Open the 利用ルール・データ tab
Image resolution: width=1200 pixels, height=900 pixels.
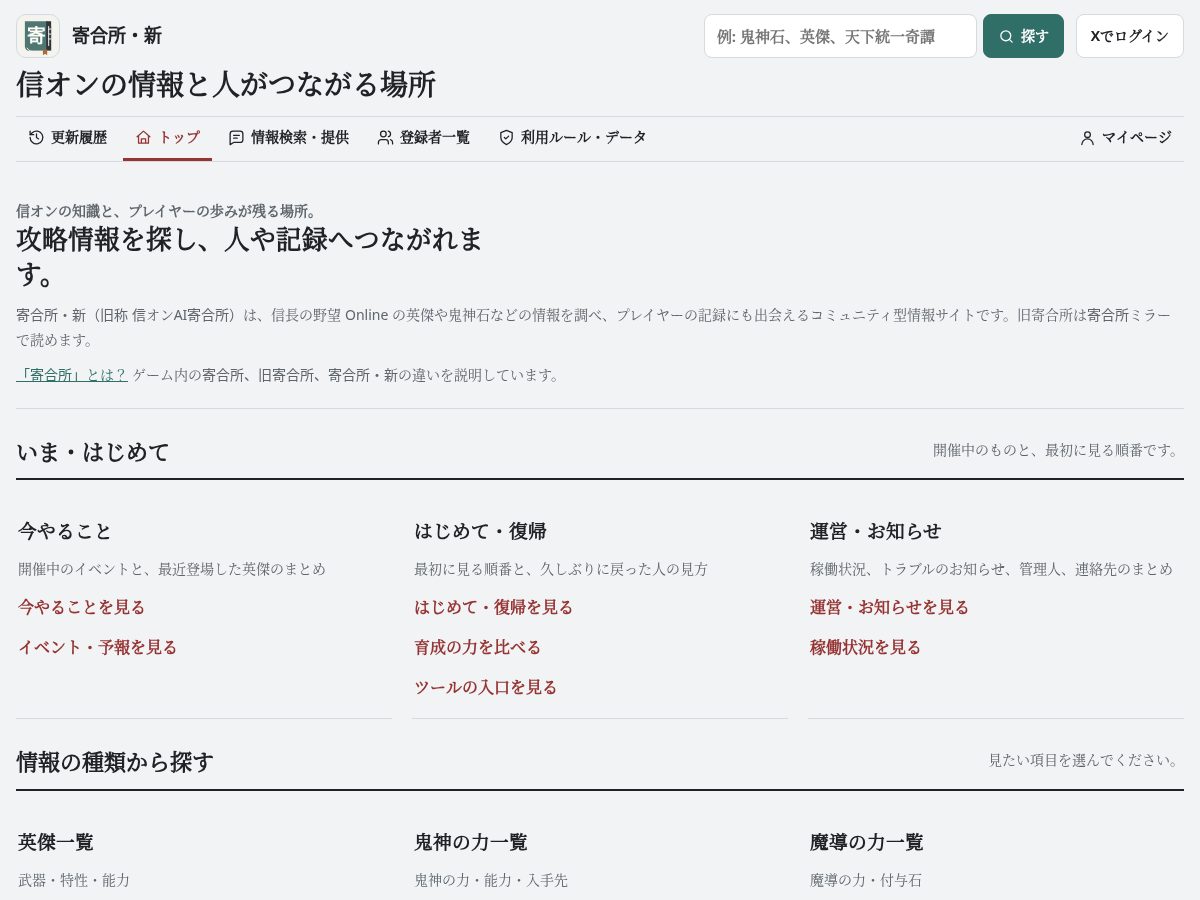click(x=572, y=138)
